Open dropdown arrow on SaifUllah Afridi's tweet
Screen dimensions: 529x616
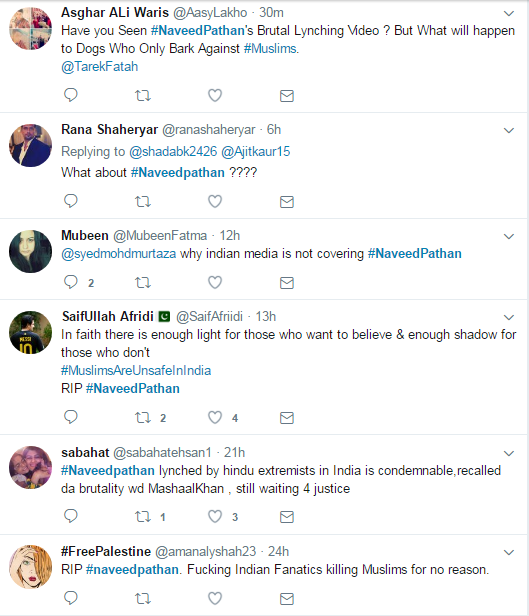509,317
